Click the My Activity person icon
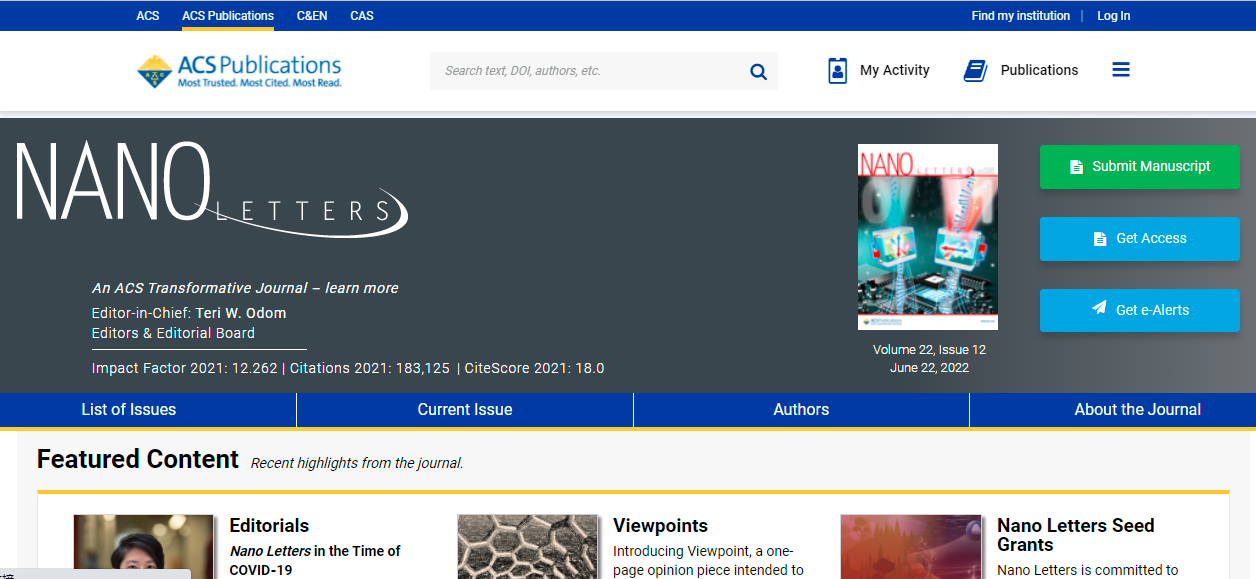 (838, 70)
